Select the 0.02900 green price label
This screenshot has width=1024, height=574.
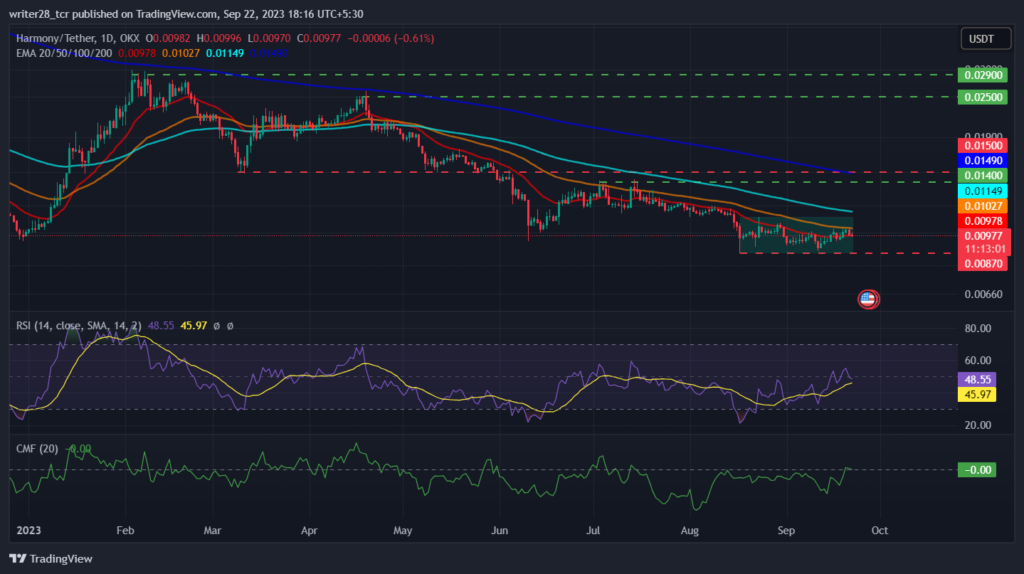[x=983, y=75]
